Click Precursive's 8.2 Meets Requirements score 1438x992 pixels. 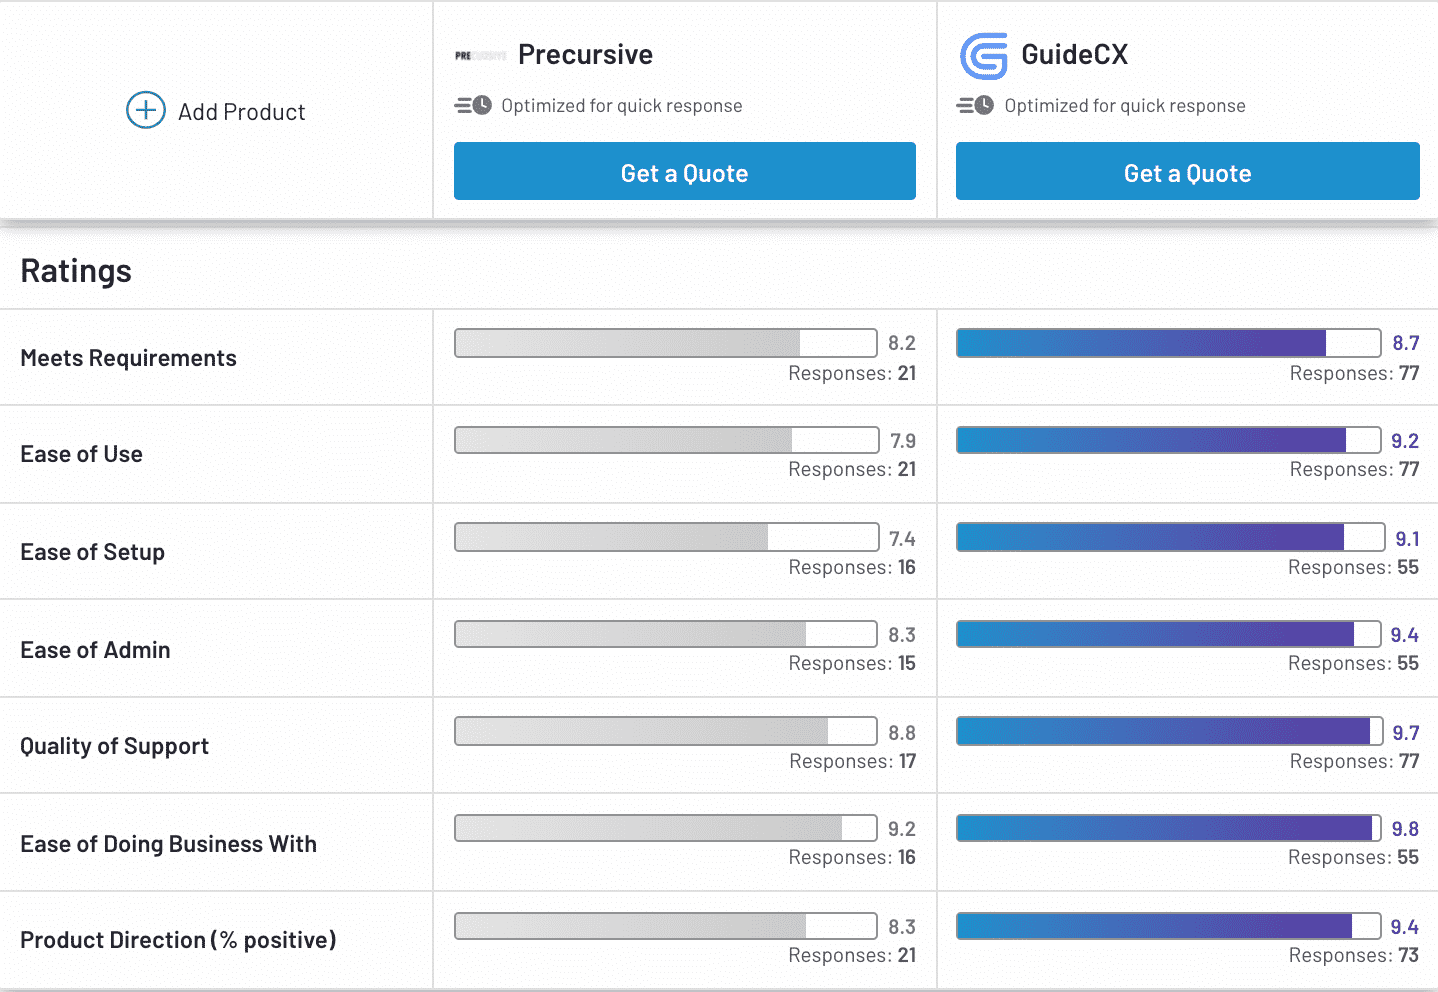902,343
